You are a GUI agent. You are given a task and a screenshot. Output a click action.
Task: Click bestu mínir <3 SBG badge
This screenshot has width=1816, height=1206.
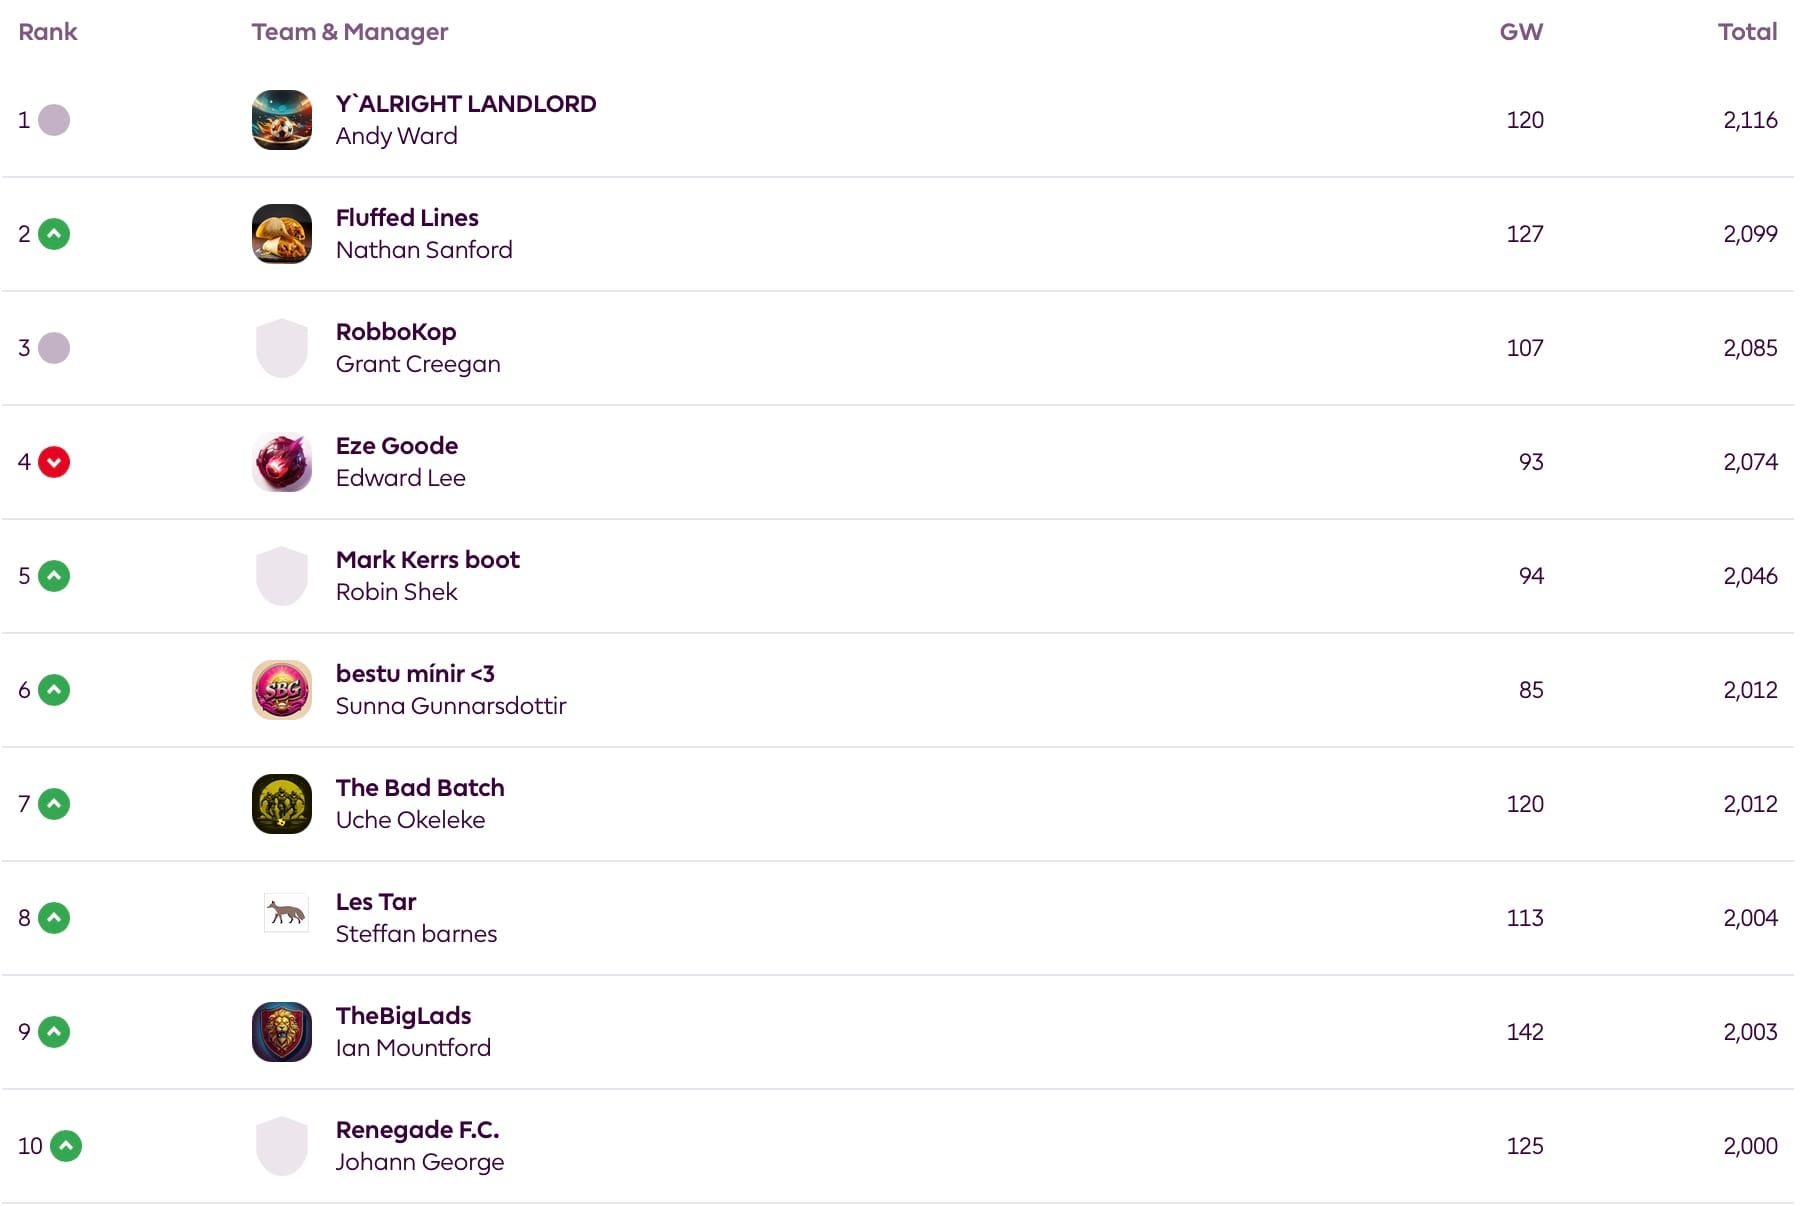click(x=281, y=690)
